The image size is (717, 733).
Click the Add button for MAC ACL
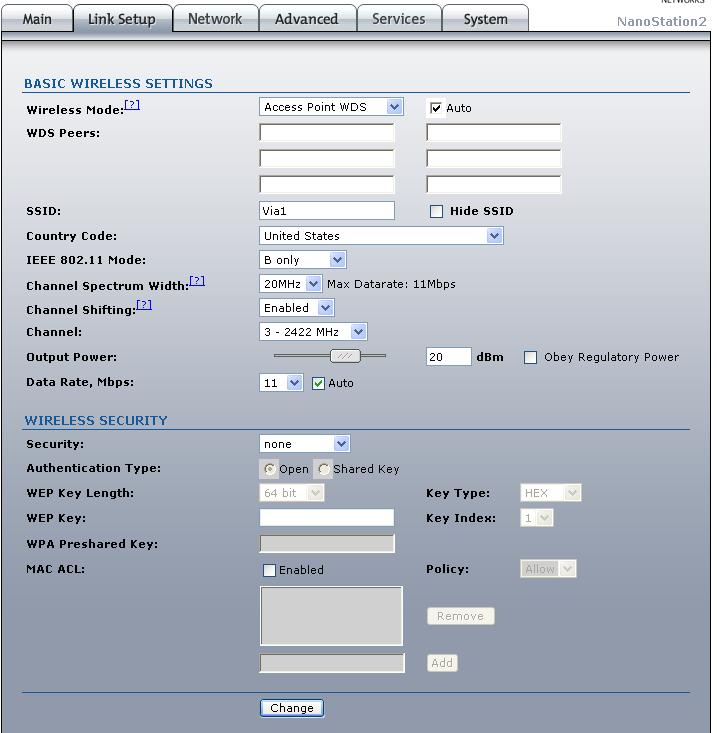click(x=442, y=663)
